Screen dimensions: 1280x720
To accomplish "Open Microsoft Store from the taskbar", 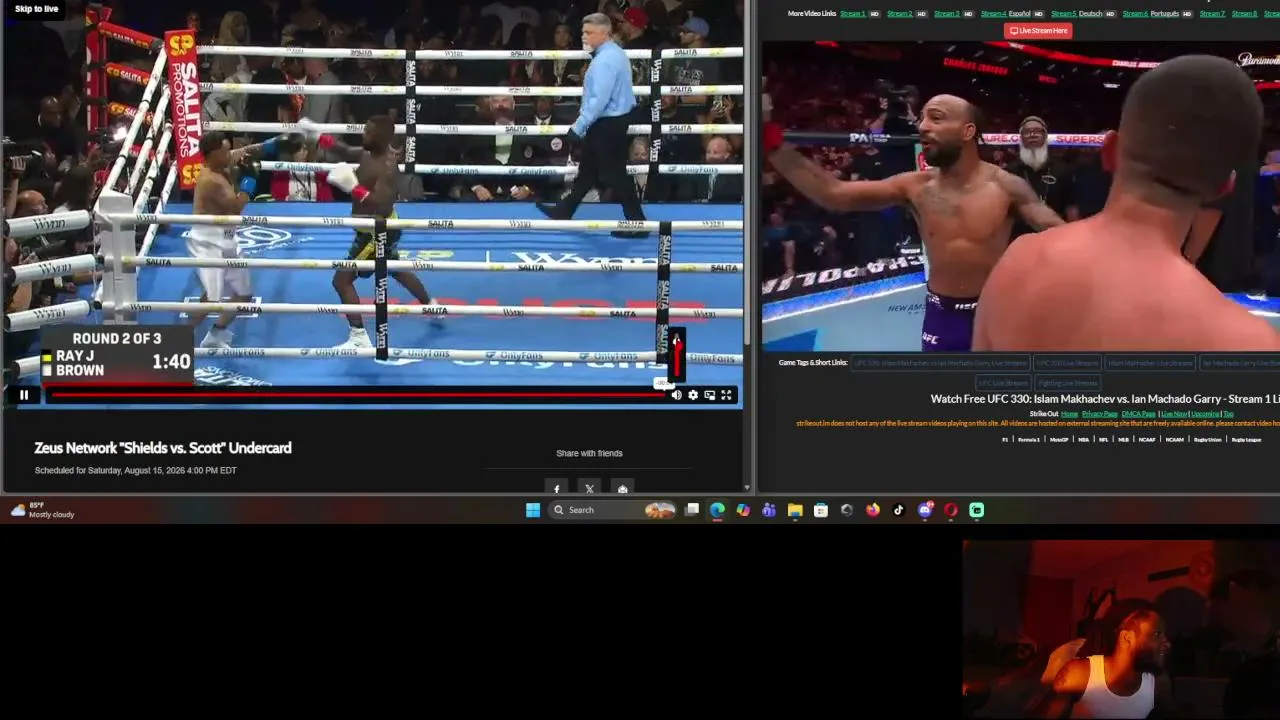I will (821, 510).
